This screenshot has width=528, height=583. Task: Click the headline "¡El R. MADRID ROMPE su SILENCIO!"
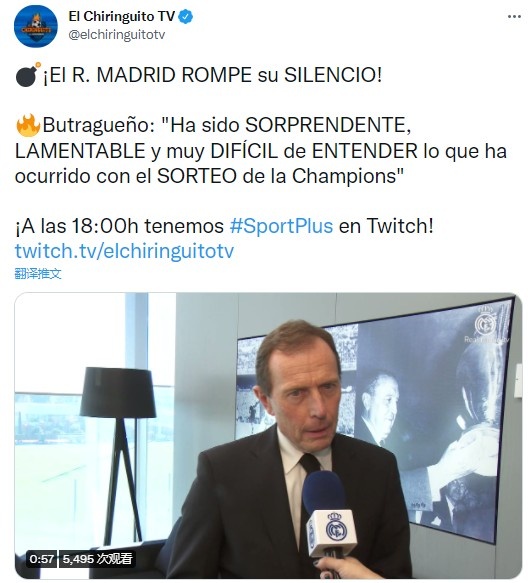pyautogui.click(x=213, y=75)
